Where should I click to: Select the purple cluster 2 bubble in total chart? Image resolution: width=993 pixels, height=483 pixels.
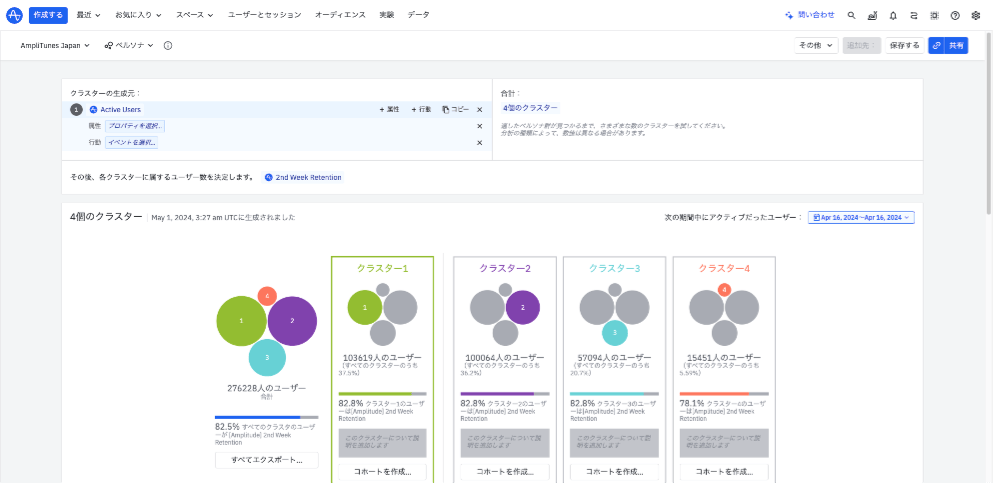pyautogui.click(x=292, y=321)
